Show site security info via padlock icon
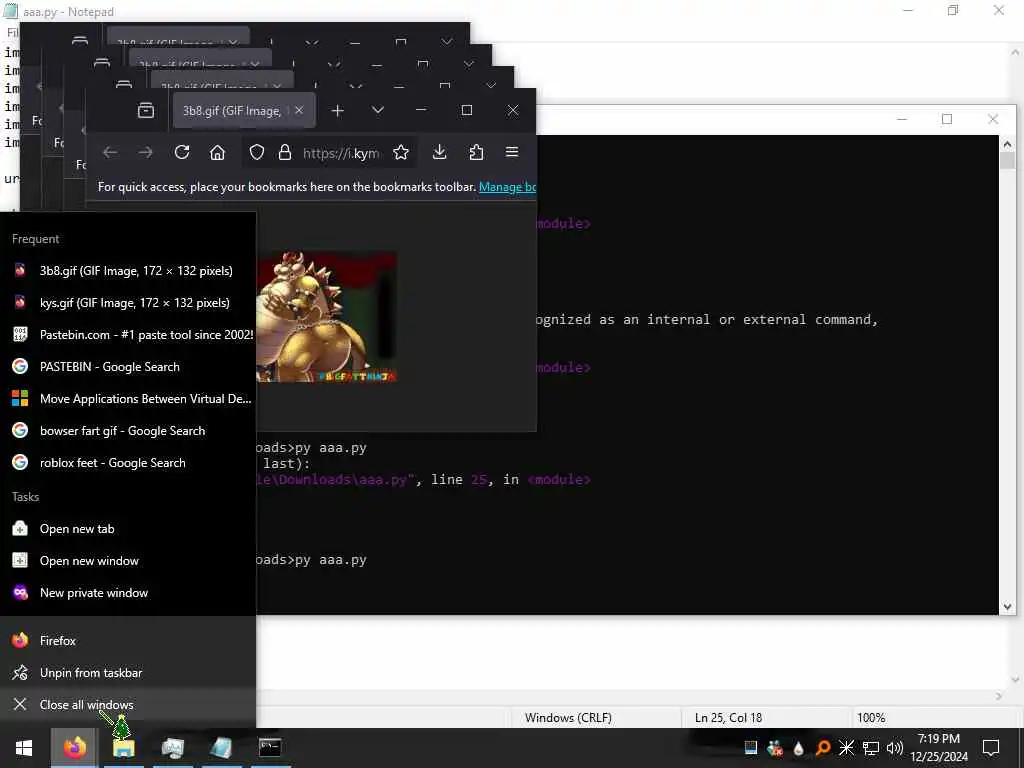The image size is (1024, 768). pos(285,152)
